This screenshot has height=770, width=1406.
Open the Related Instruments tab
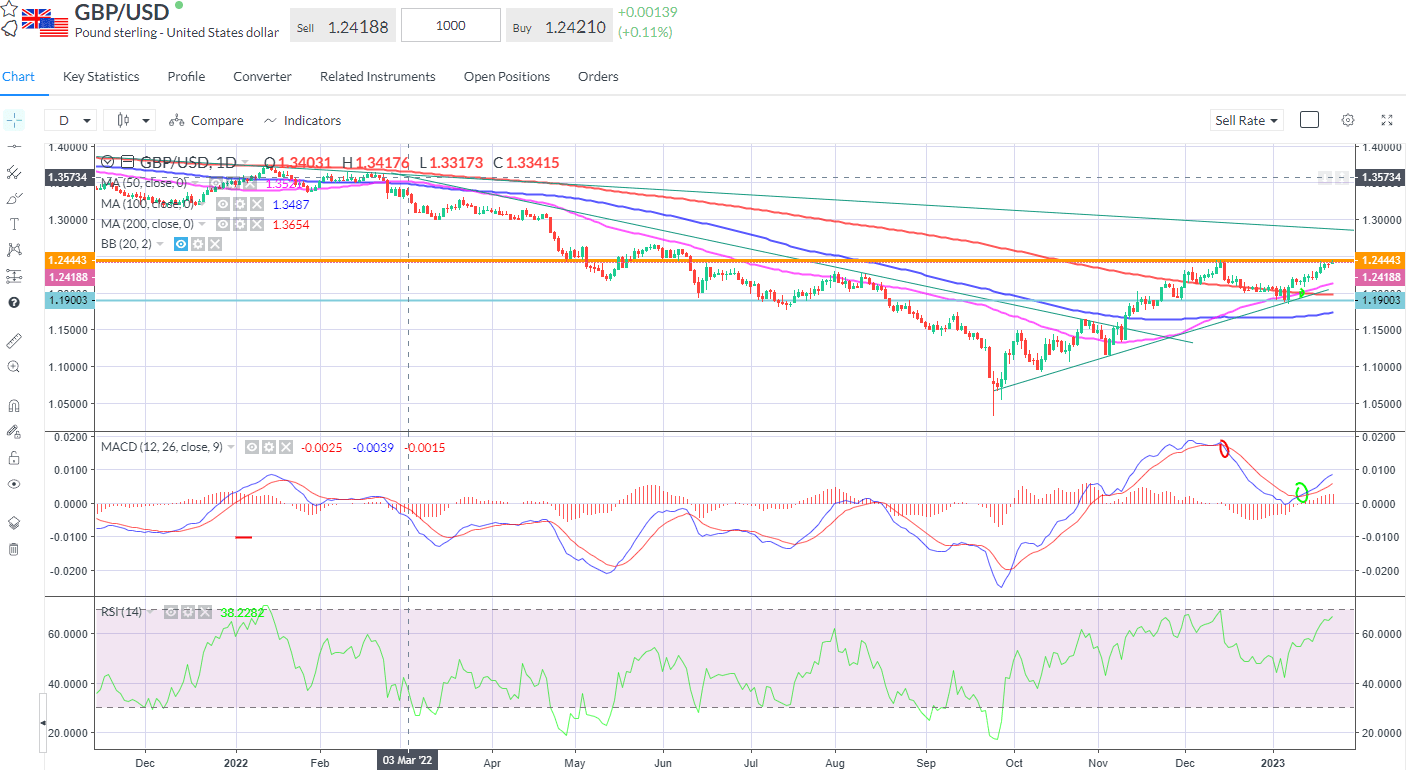(x=378, y=76)
